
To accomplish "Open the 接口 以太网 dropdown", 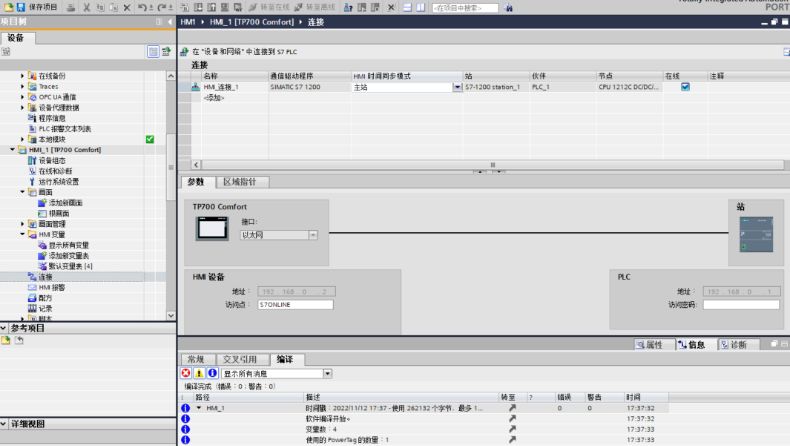I will click(313, 235).
